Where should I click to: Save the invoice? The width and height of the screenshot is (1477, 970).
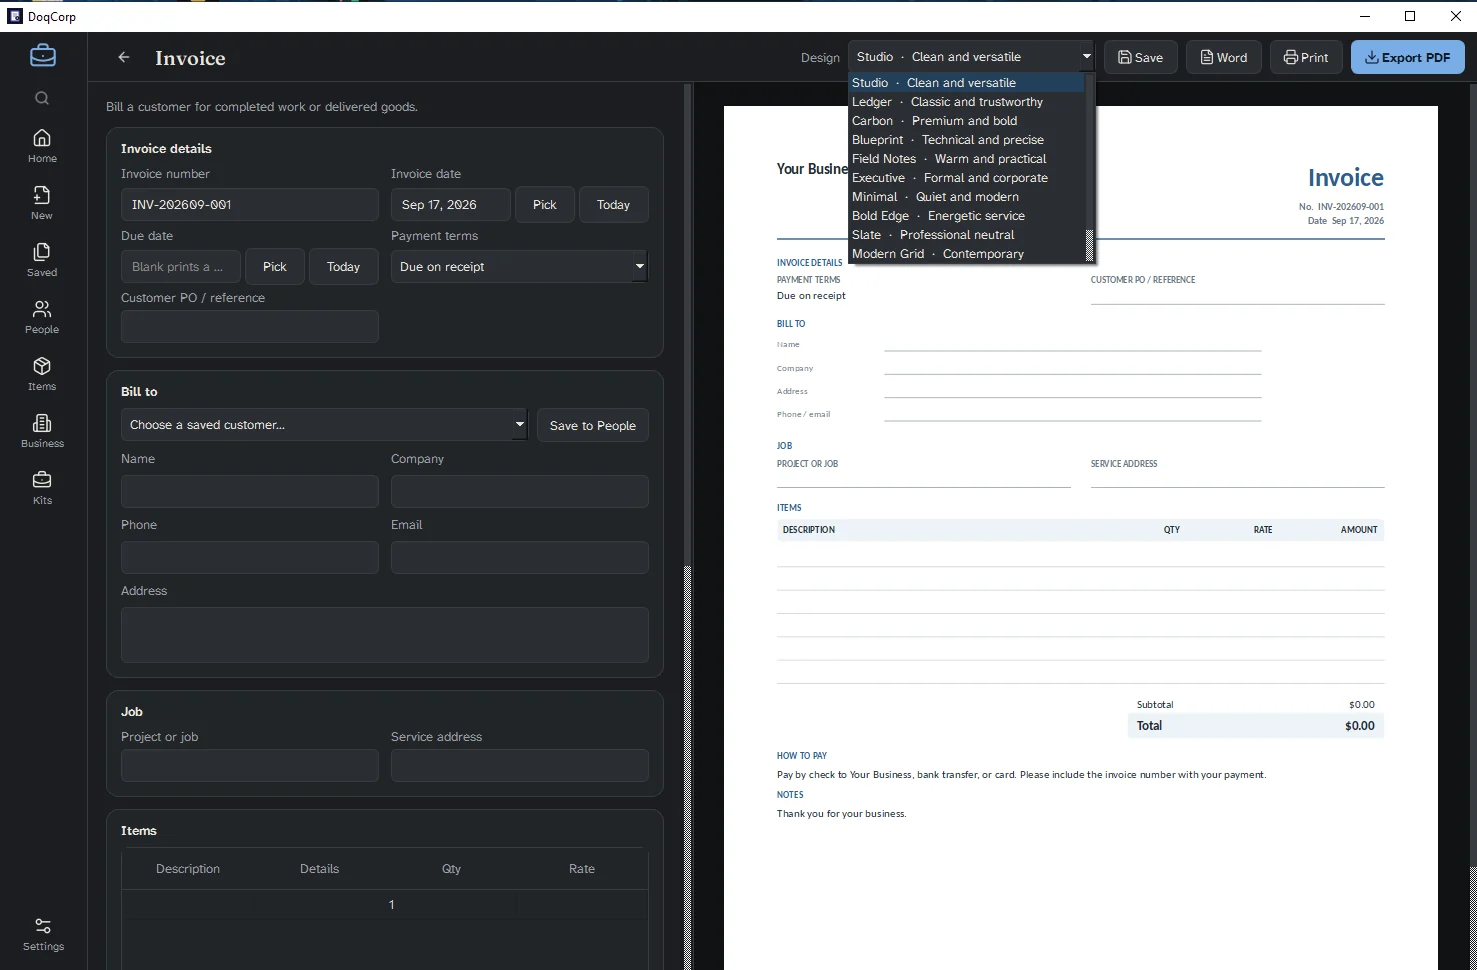1141,57
